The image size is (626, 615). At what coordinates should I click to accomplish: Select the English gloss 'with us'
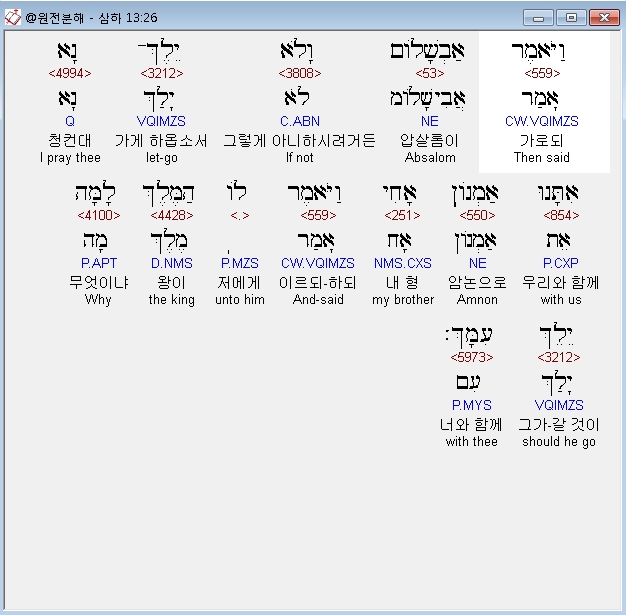pos(561,300)
